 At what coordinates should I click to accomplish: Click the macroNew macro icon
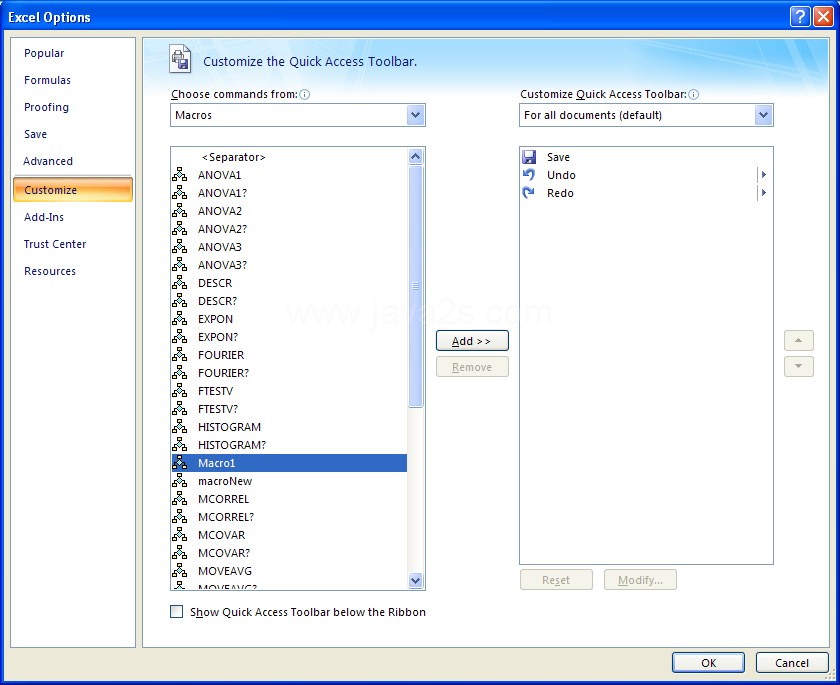click(179, 480)
